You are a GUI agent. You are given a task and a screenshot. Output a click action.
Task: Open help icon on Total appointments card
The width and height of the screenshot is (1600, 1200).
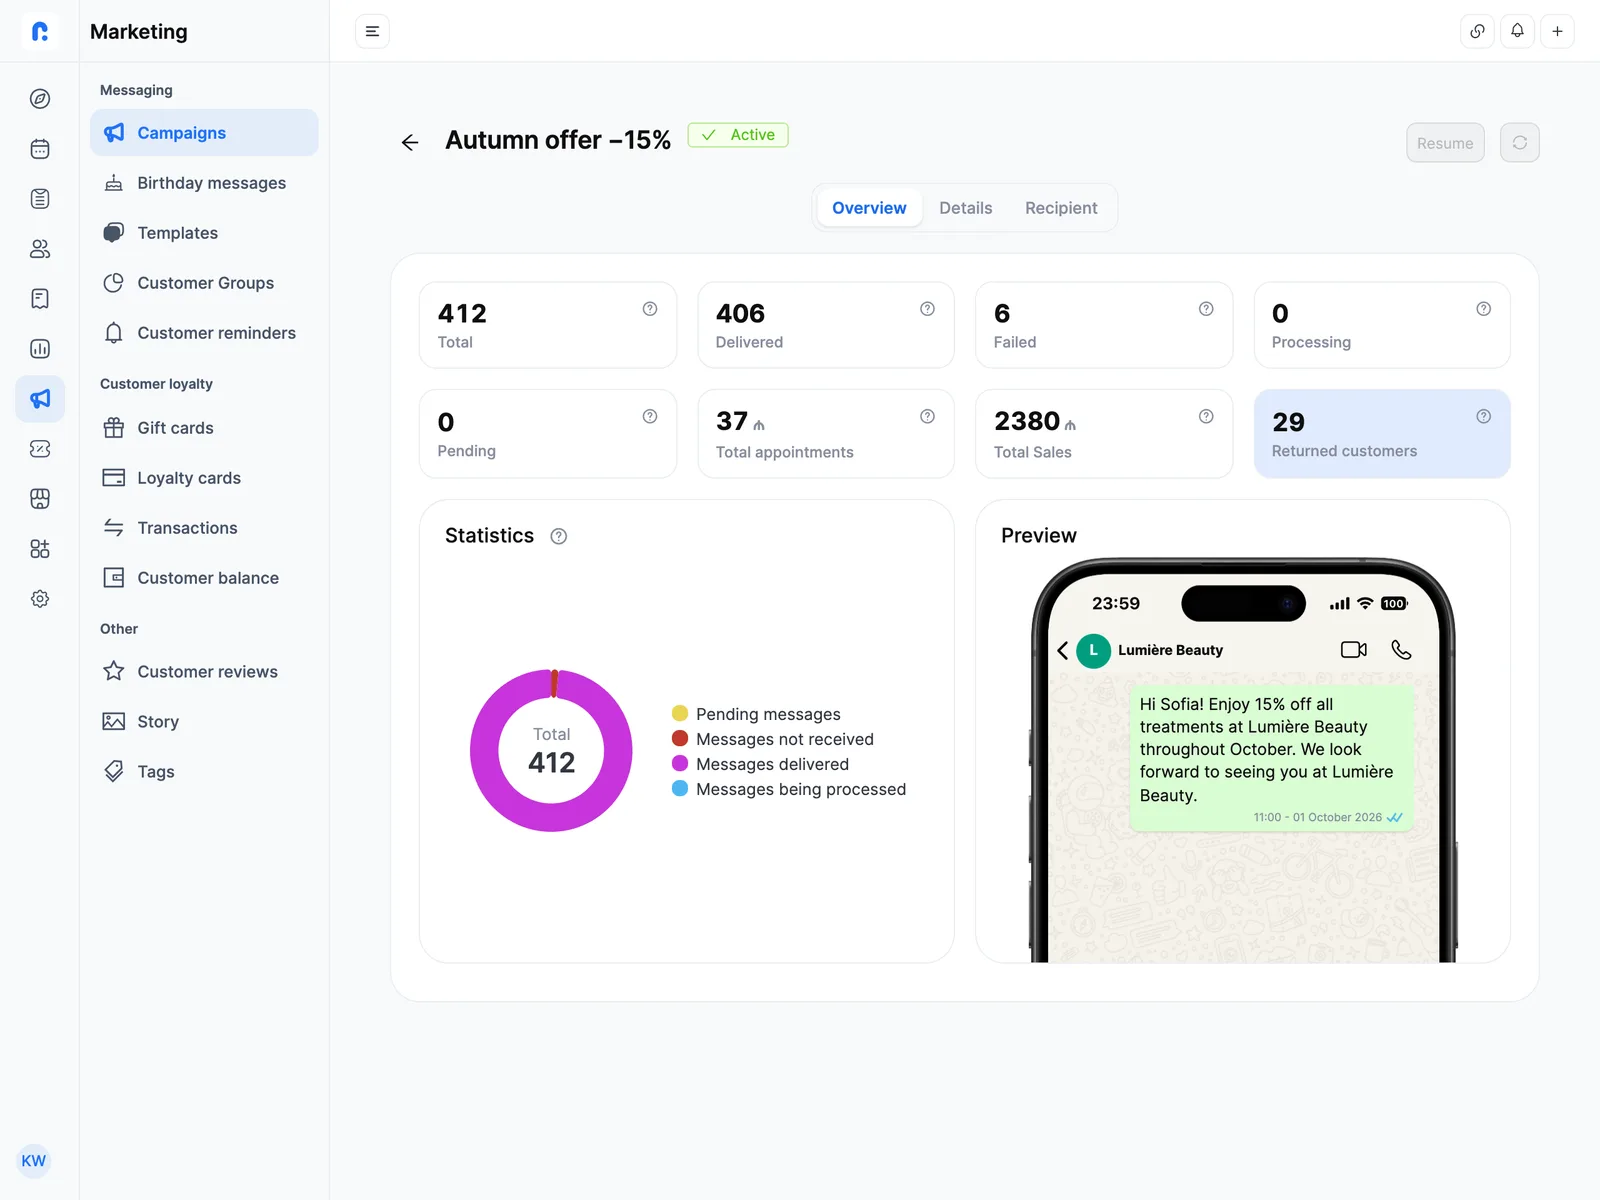(927, 416)
